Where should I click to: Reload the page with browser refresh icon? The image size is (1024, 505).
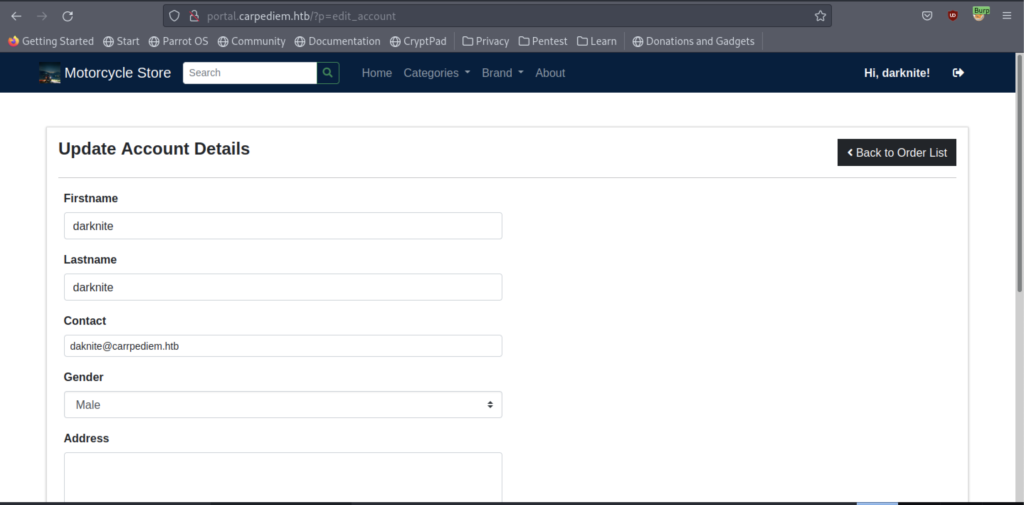click(x=67, y=16)
